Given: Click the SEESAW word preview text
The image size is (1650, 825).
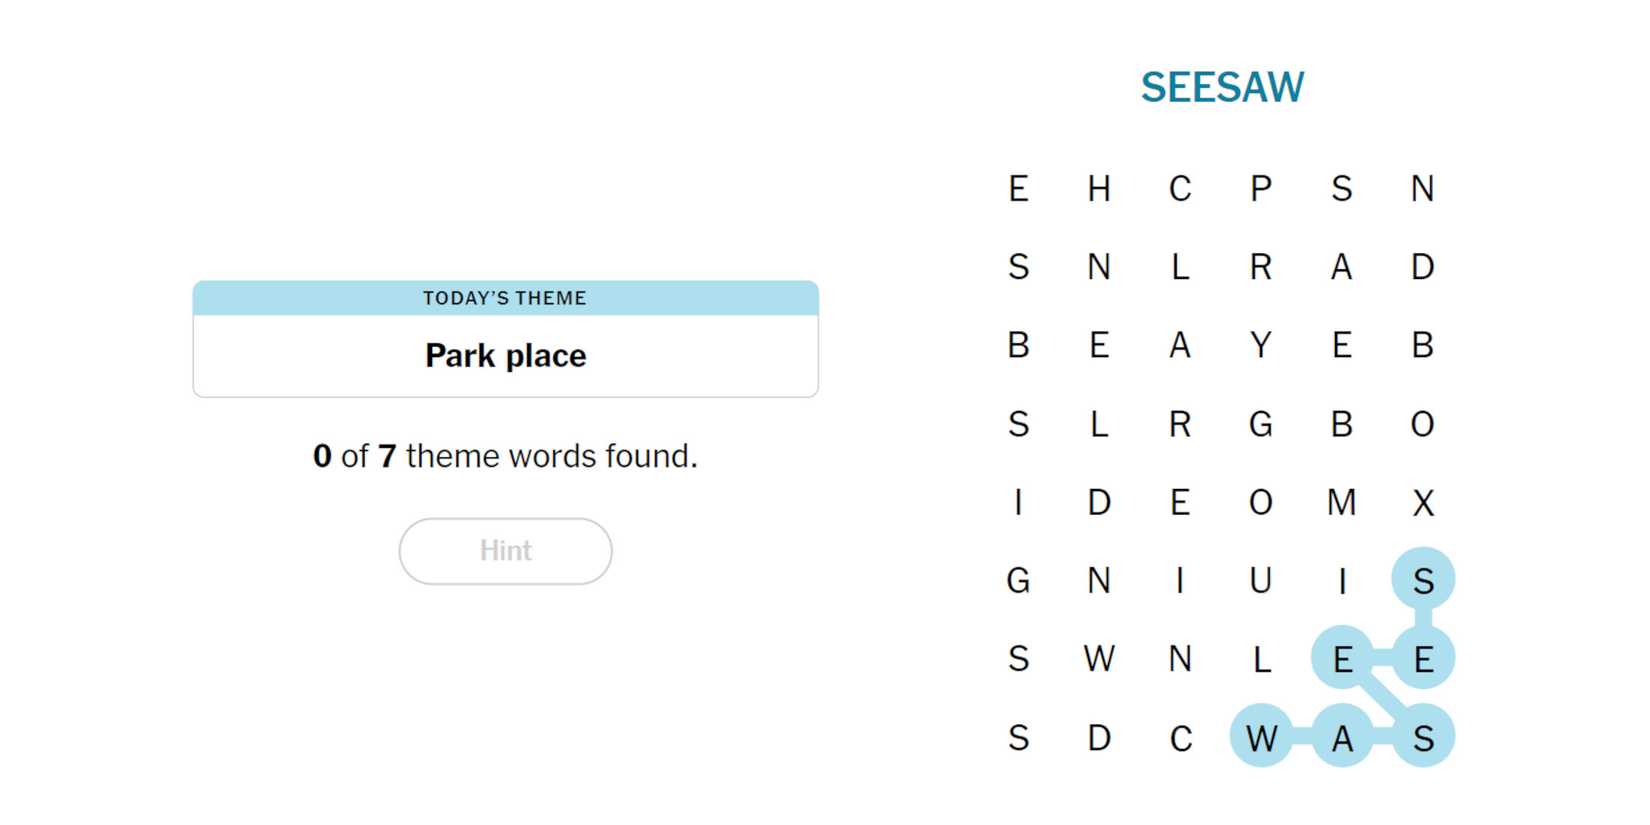Looking at the screenshot, I should [1222, 87].
